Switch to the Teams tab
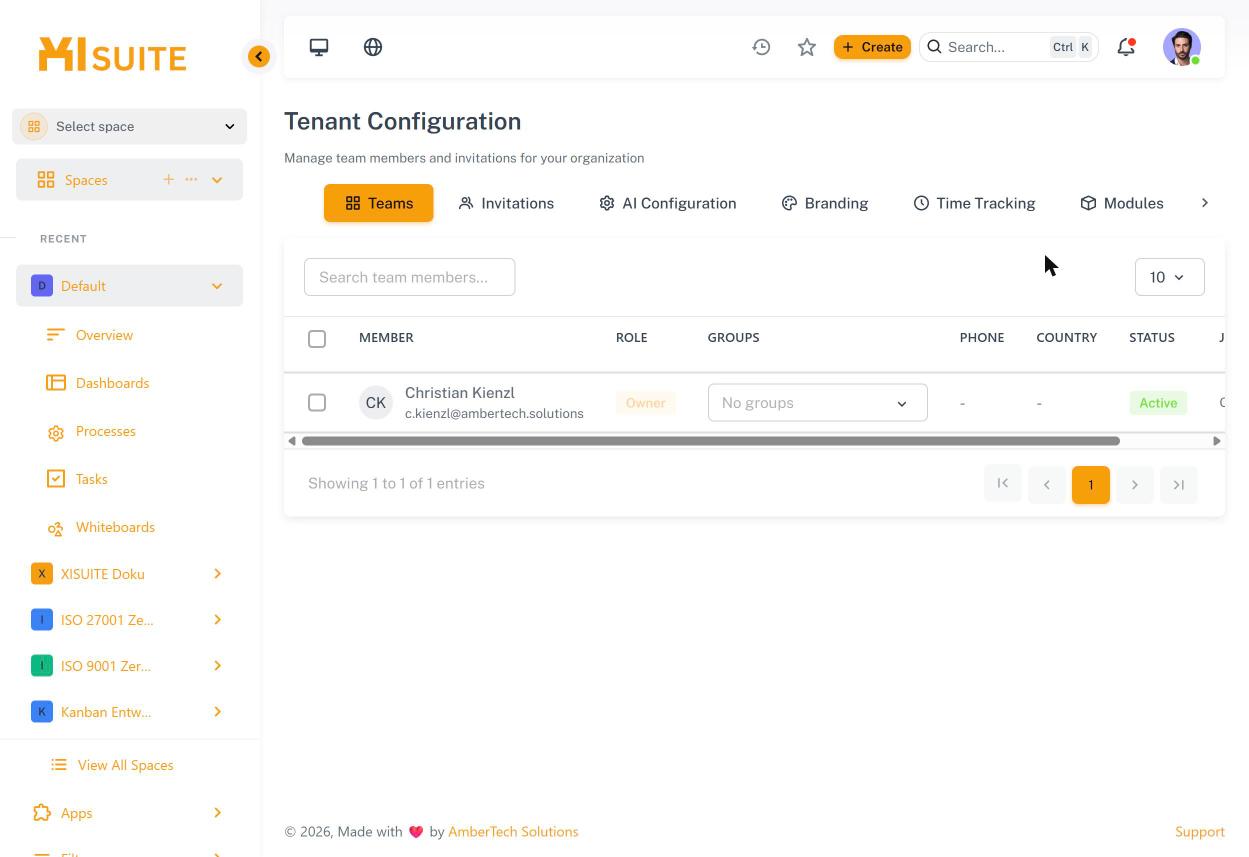 (379, 203)
